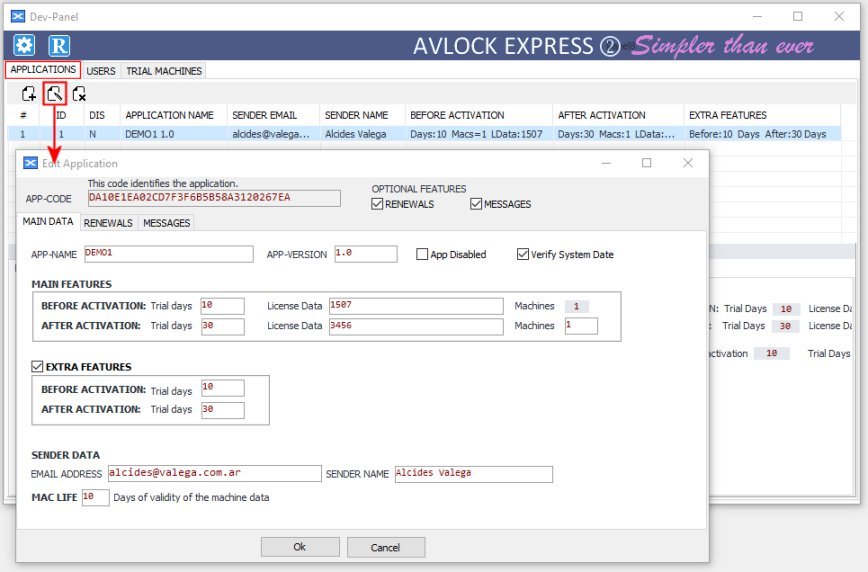The height and width of the screenshot is (572, 868).
Task: Switch to the USERS tab
Action: coord(101,71)
